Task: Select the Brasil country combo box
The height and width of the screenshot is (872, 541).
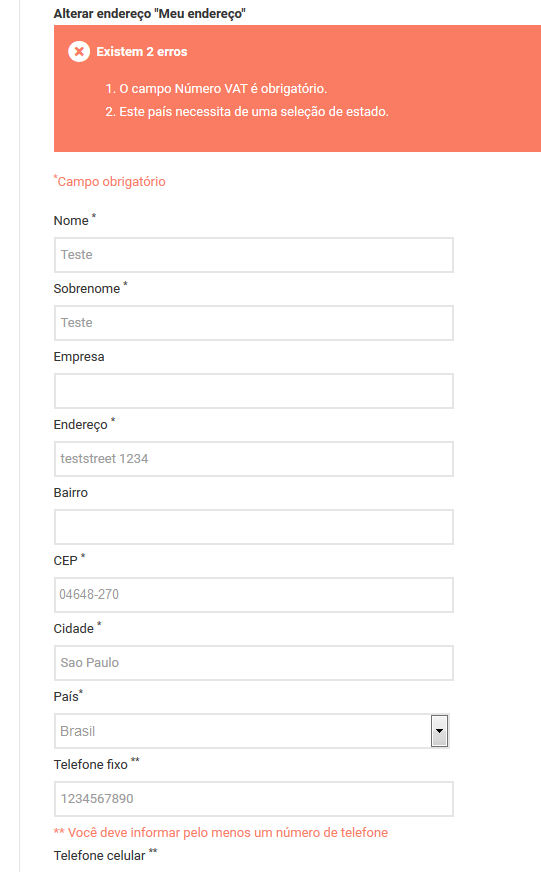Action: pyautogui.click(x=251, y=731)
